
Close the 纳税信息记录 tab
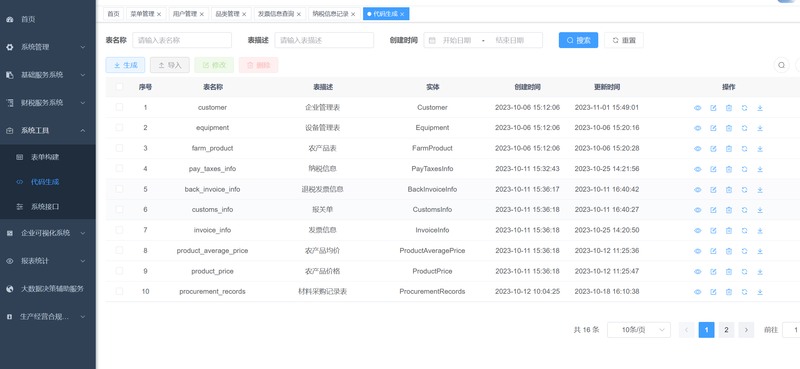click(x=353, y=14)
